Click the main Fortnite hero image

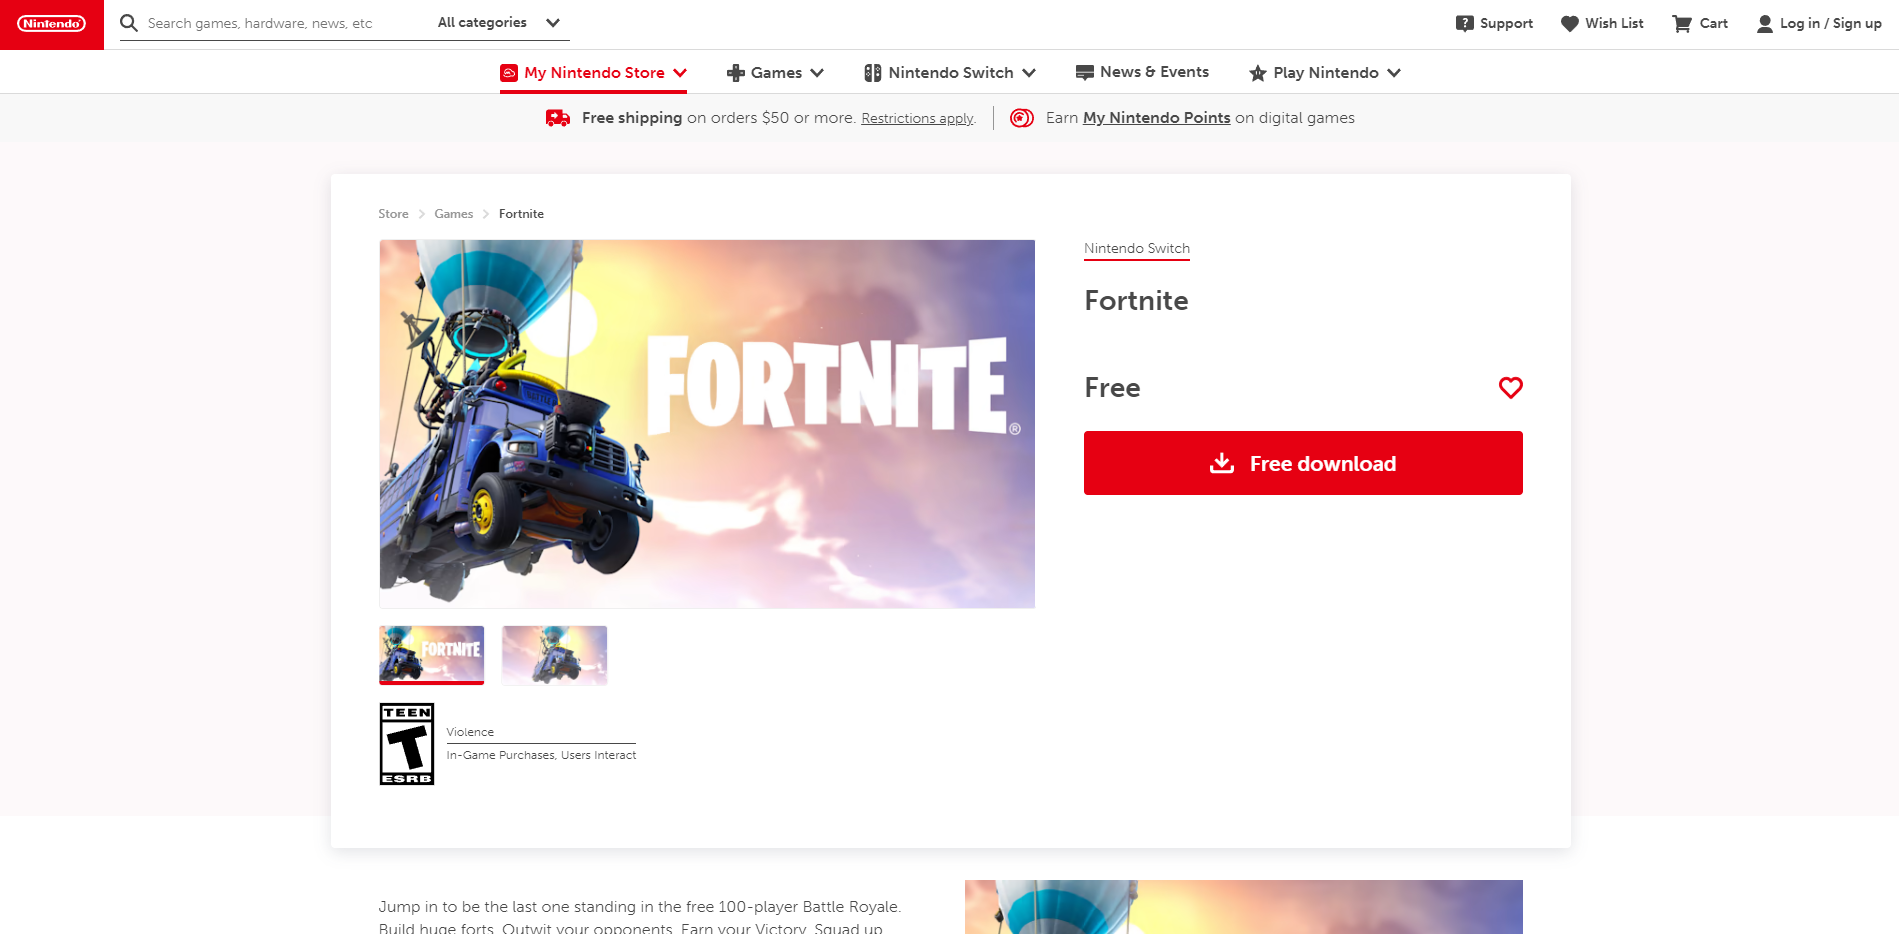coord(707,424)
